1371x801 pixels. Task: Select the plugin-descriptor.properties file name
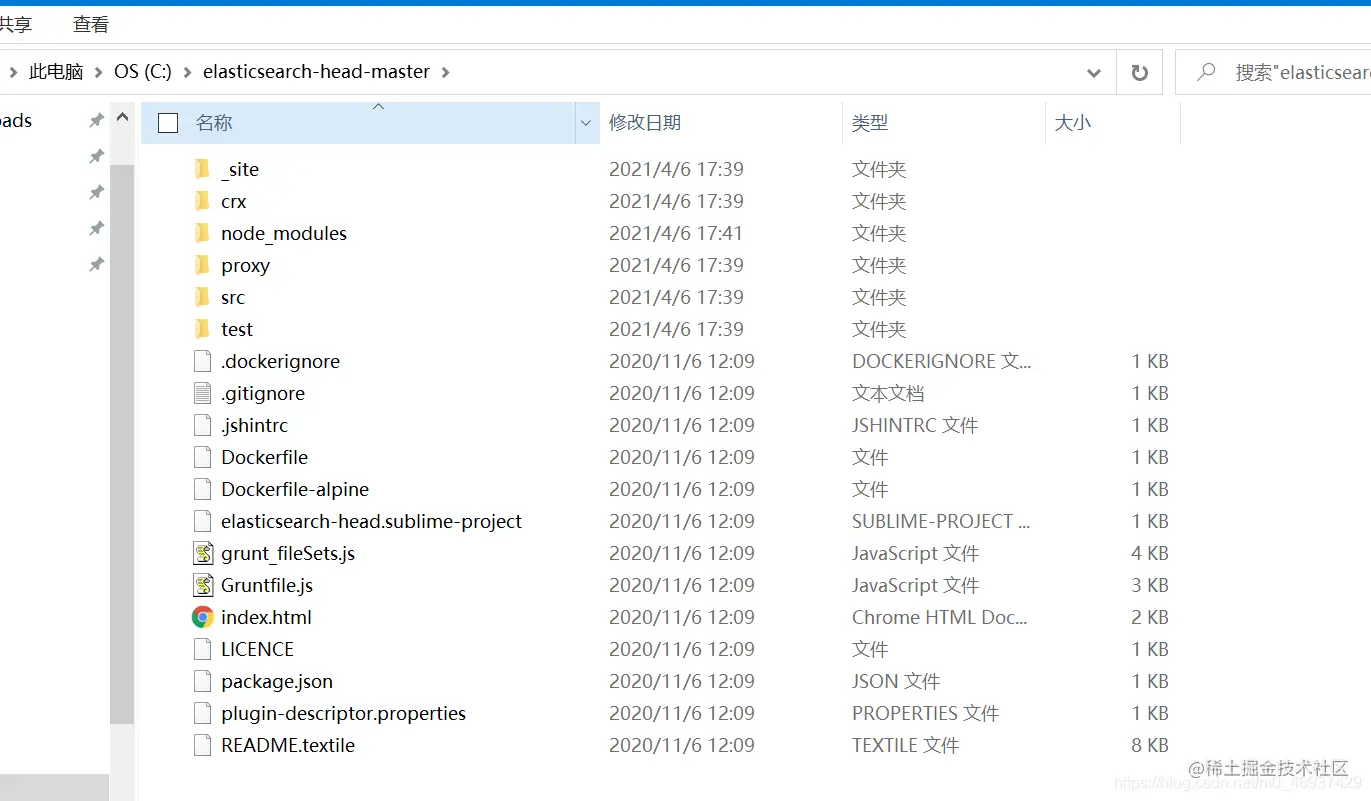[343, 713]
